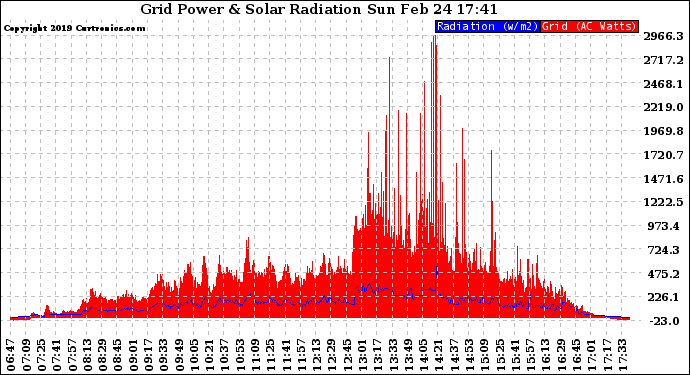
Task: Click the 12:29 time label
Action: (332, 355)
